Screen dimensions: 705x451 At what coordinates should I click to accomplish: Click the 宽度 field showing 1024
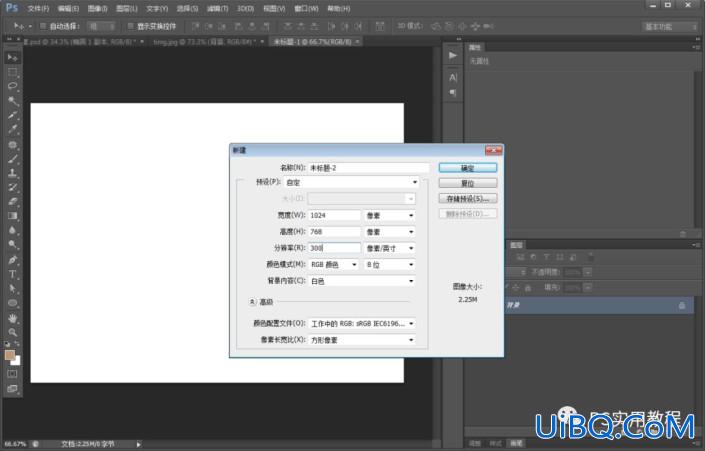(x=334, y=215)
